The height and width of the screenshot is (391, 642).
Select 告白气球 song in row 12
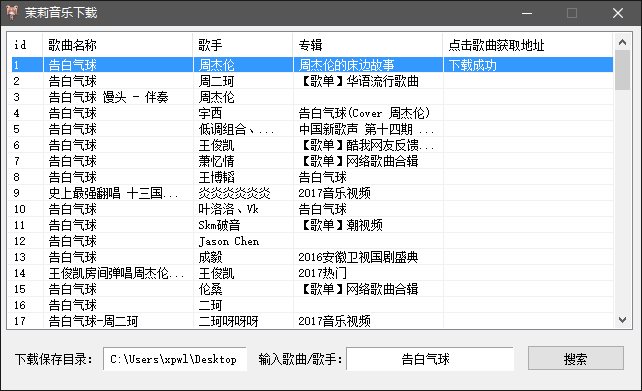point(72,241)
